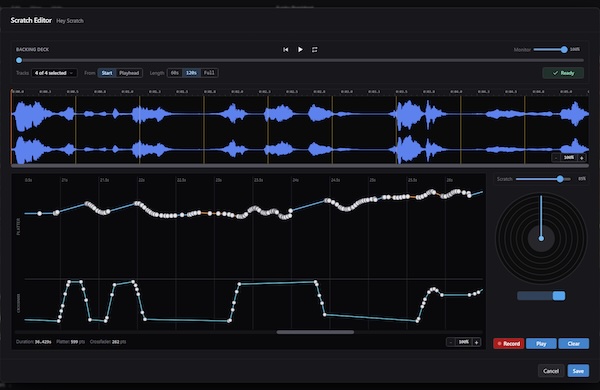Set length to Full
Screen dimensions: 600x390
click(209, 73)
